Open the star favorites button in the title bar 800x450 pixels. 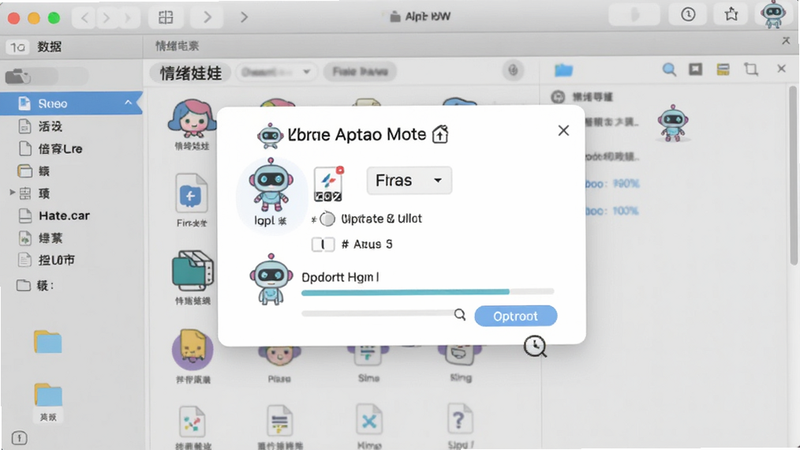731,15
